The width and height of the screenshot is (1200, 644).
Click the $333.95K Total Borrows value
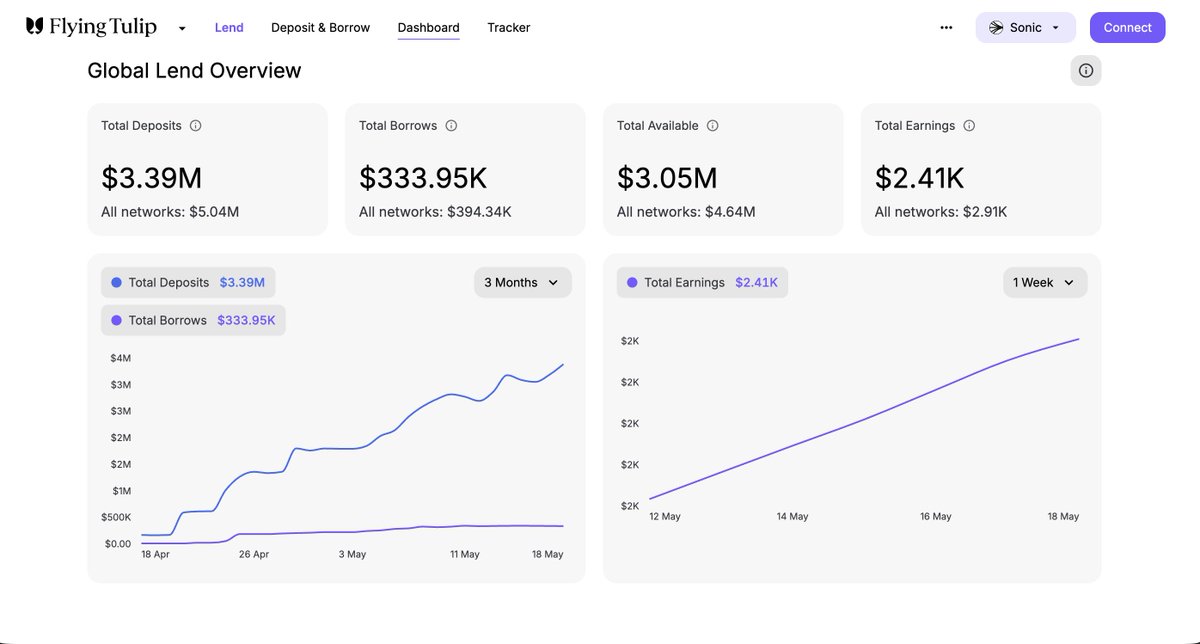pos(423,178)
